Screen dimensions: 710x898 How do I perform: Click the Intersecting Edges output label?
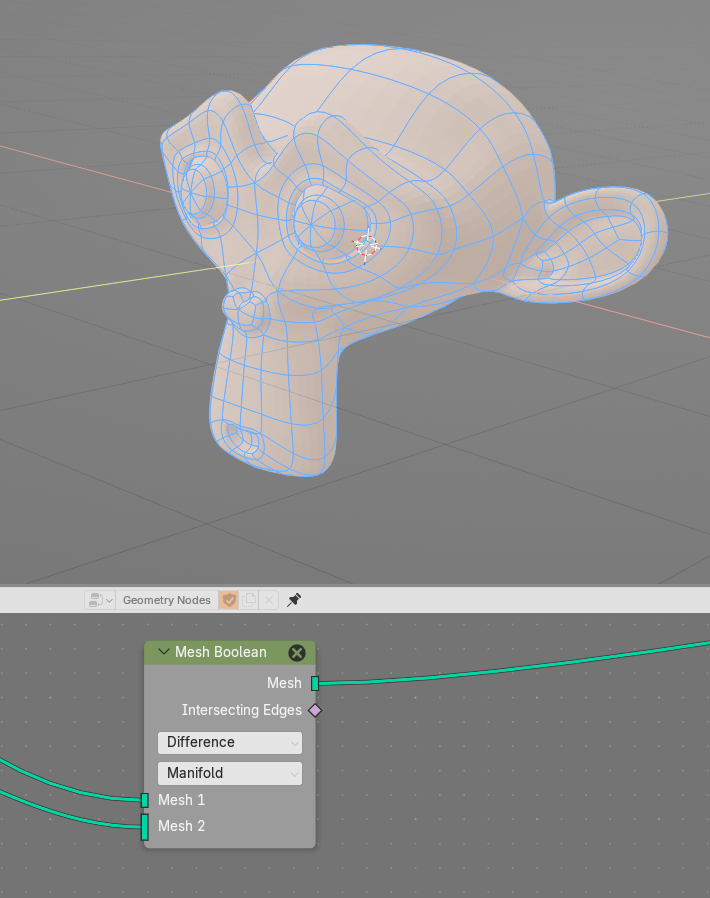click(241, 710)
